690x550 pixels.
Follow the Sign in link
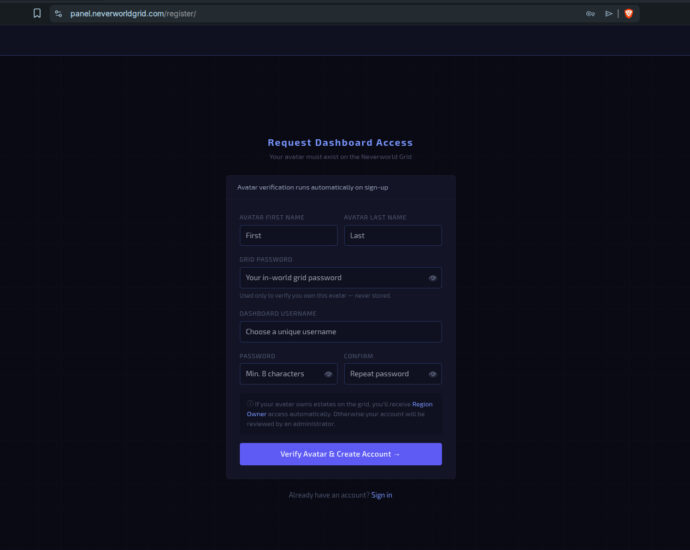(382, 495)
